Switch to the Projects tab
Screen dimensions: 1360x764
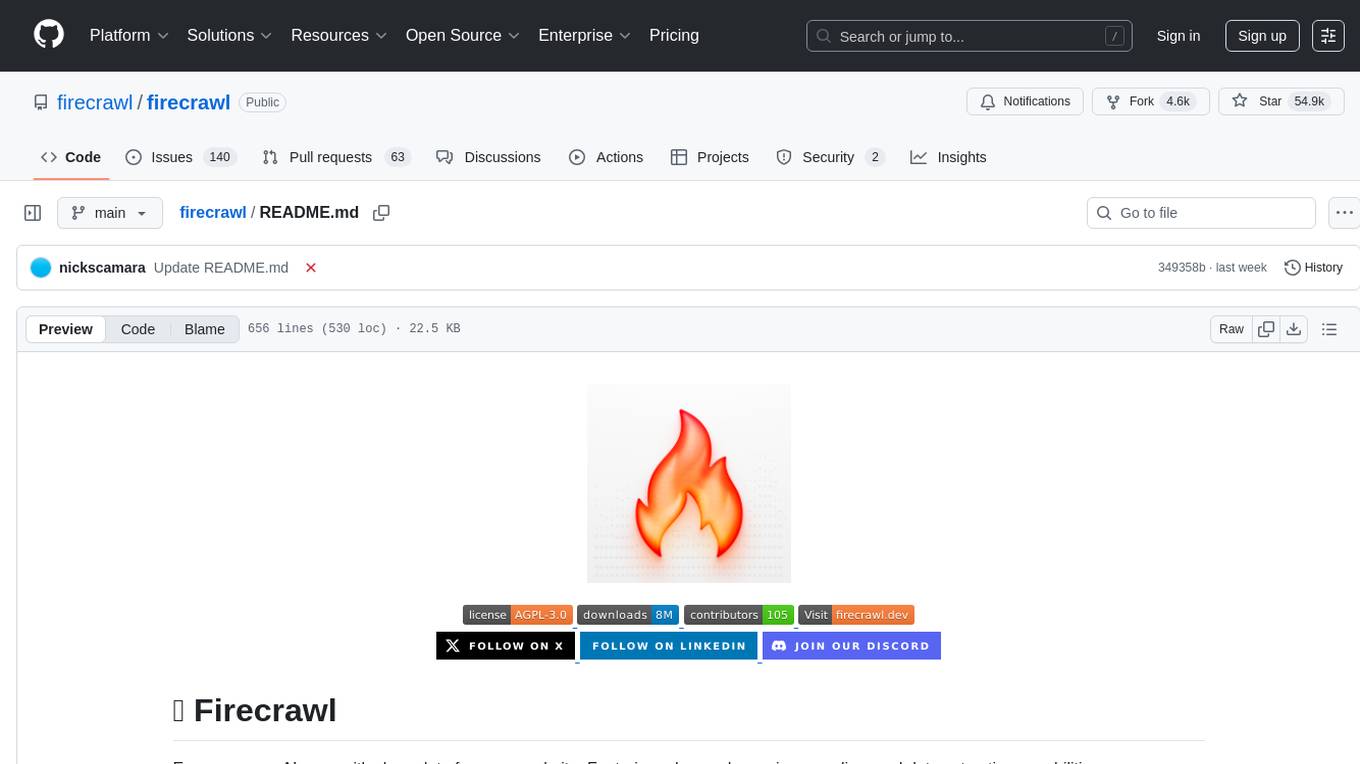coord(710,157)
